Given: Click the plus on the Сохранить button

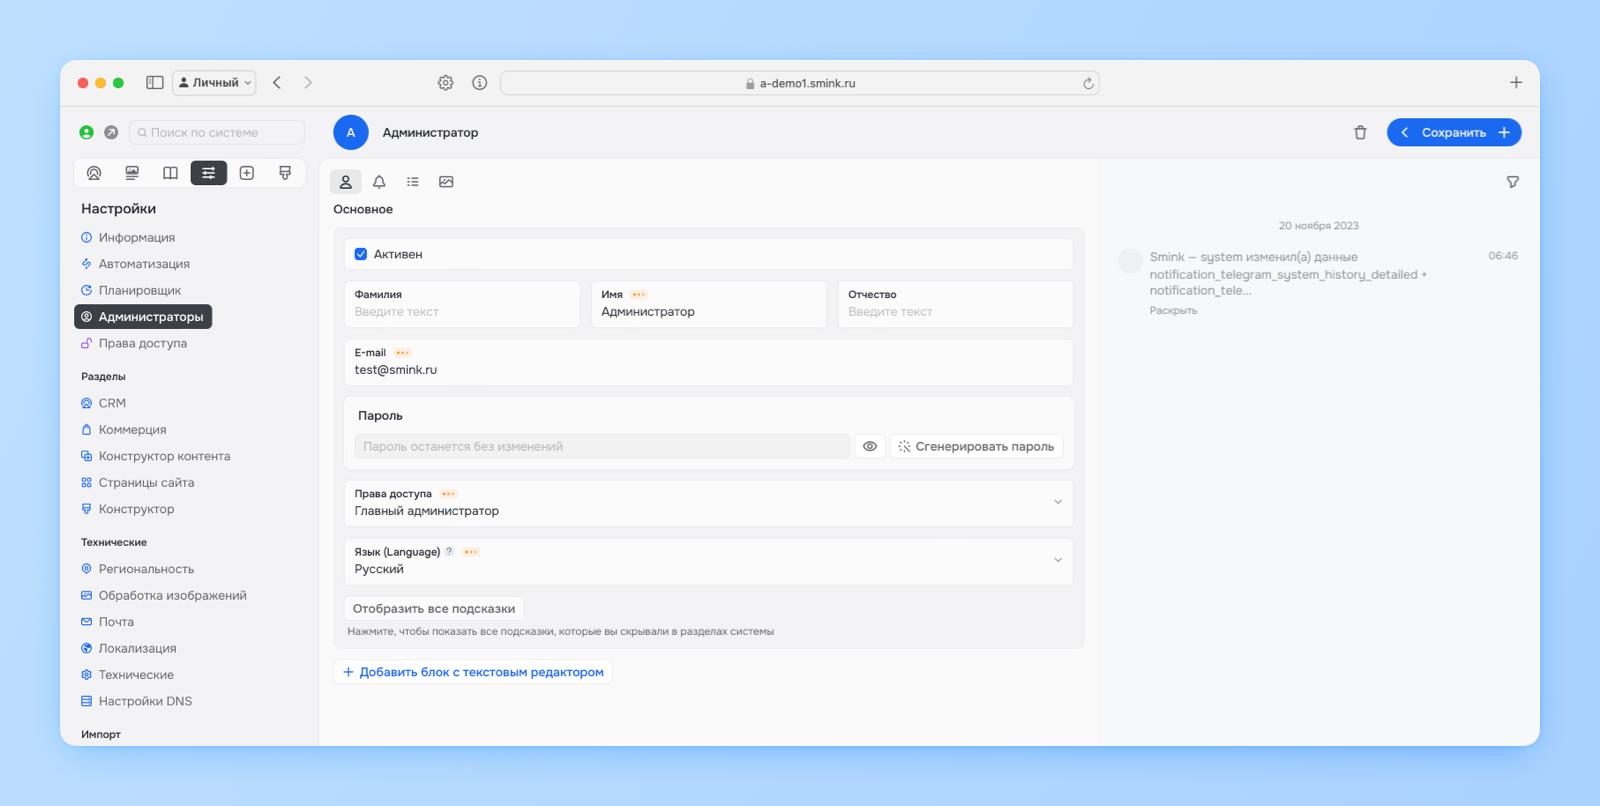Looking at the screenshot, I should coord(1504,132).
